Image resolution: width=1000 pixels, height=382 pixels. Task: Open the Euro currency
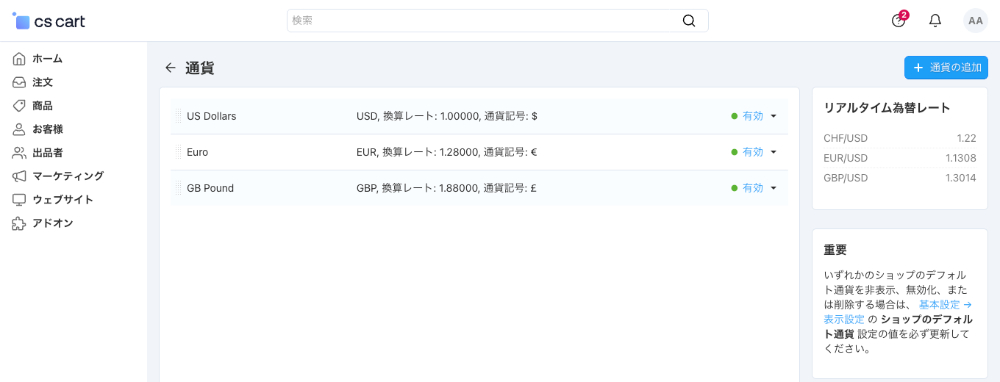tap(197, 152)
